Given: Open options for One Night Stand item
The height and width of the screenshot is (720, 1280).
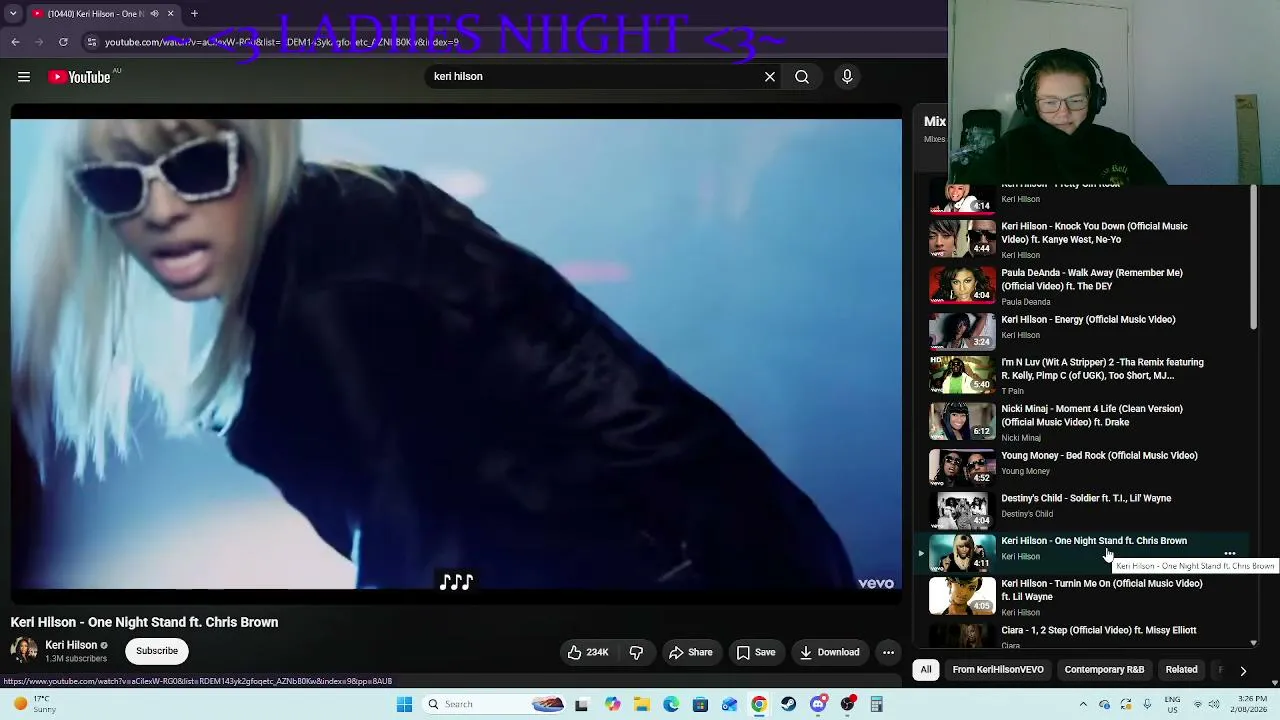Looking at the screenshot, I should [x=1230, y=553].
